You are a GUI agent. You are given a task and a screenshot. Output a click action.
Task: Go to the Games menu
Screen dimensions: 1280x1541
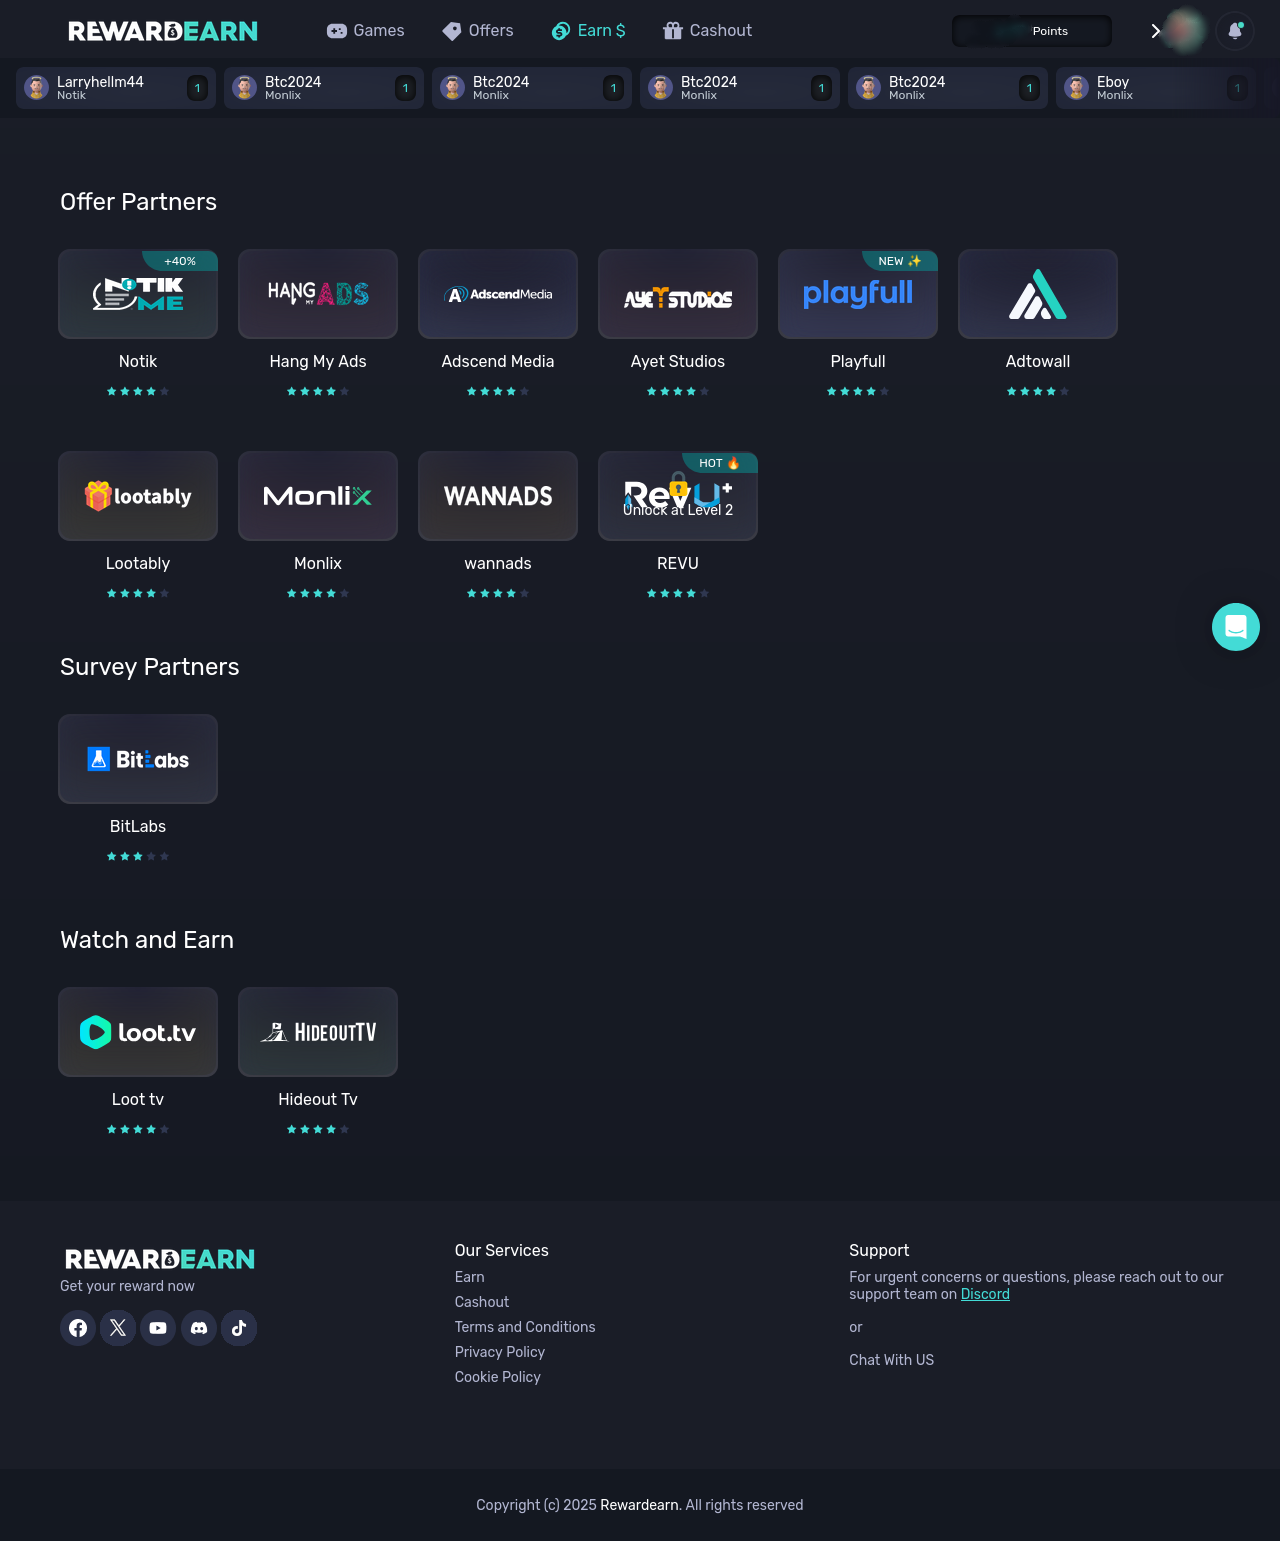pos(366,31)
